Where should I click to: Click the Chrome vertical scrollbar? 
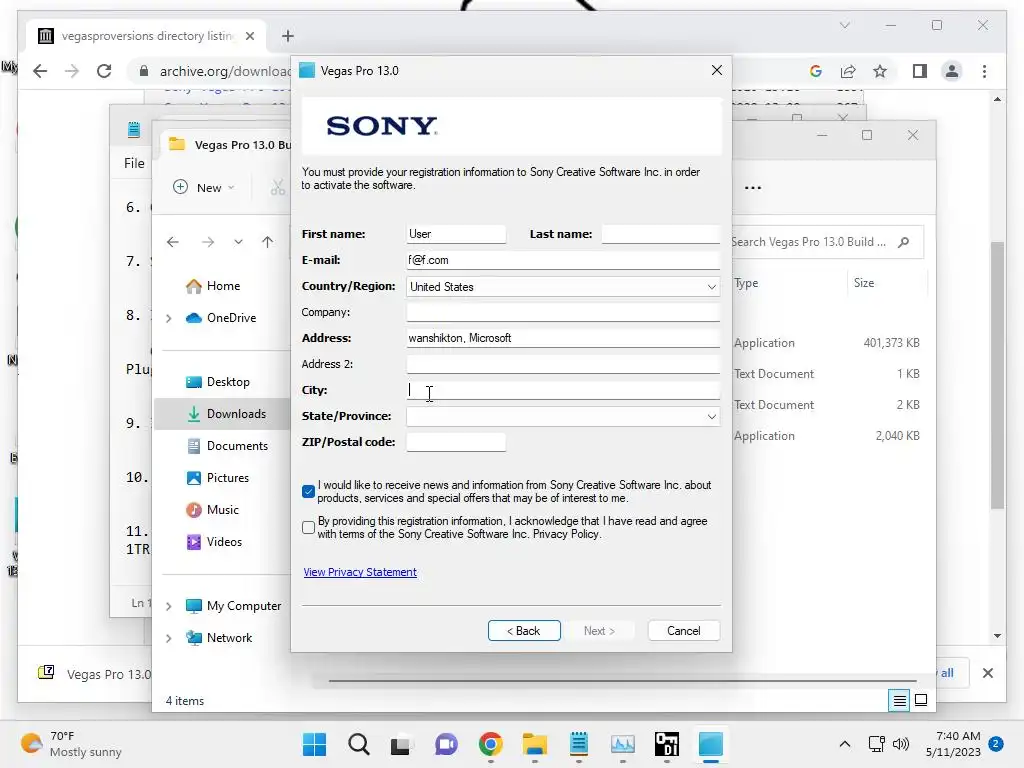tap(997, 376)
